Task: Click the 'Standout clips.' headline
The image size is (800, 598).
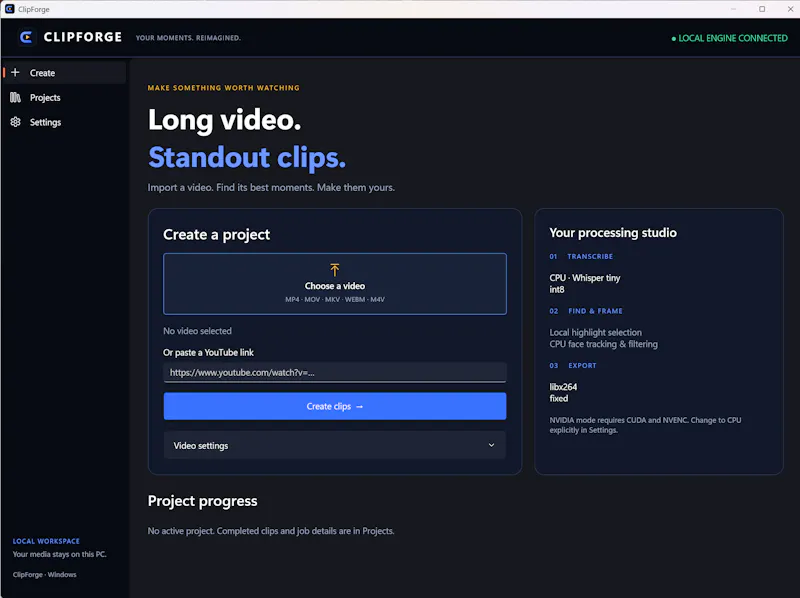Action: pyautogui.click(x=247, y=158)
